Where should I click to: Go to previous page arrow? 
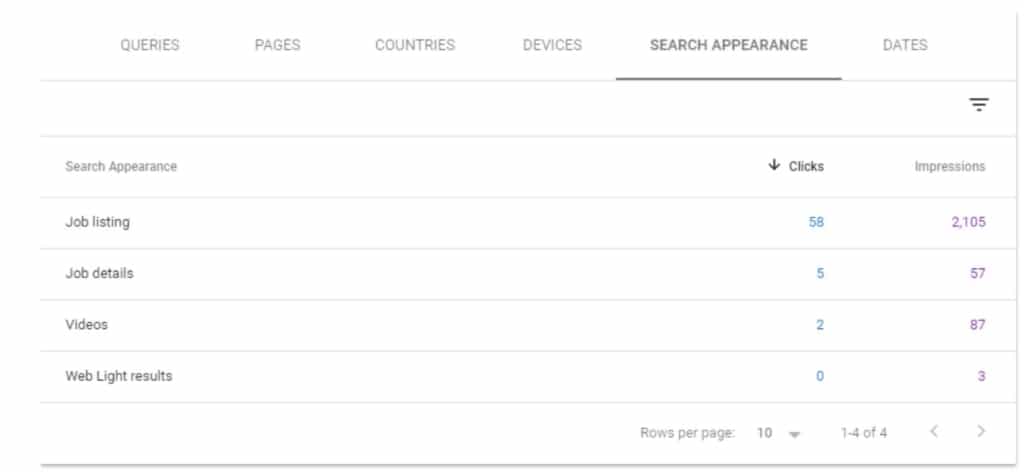click(x=934, y=432)
